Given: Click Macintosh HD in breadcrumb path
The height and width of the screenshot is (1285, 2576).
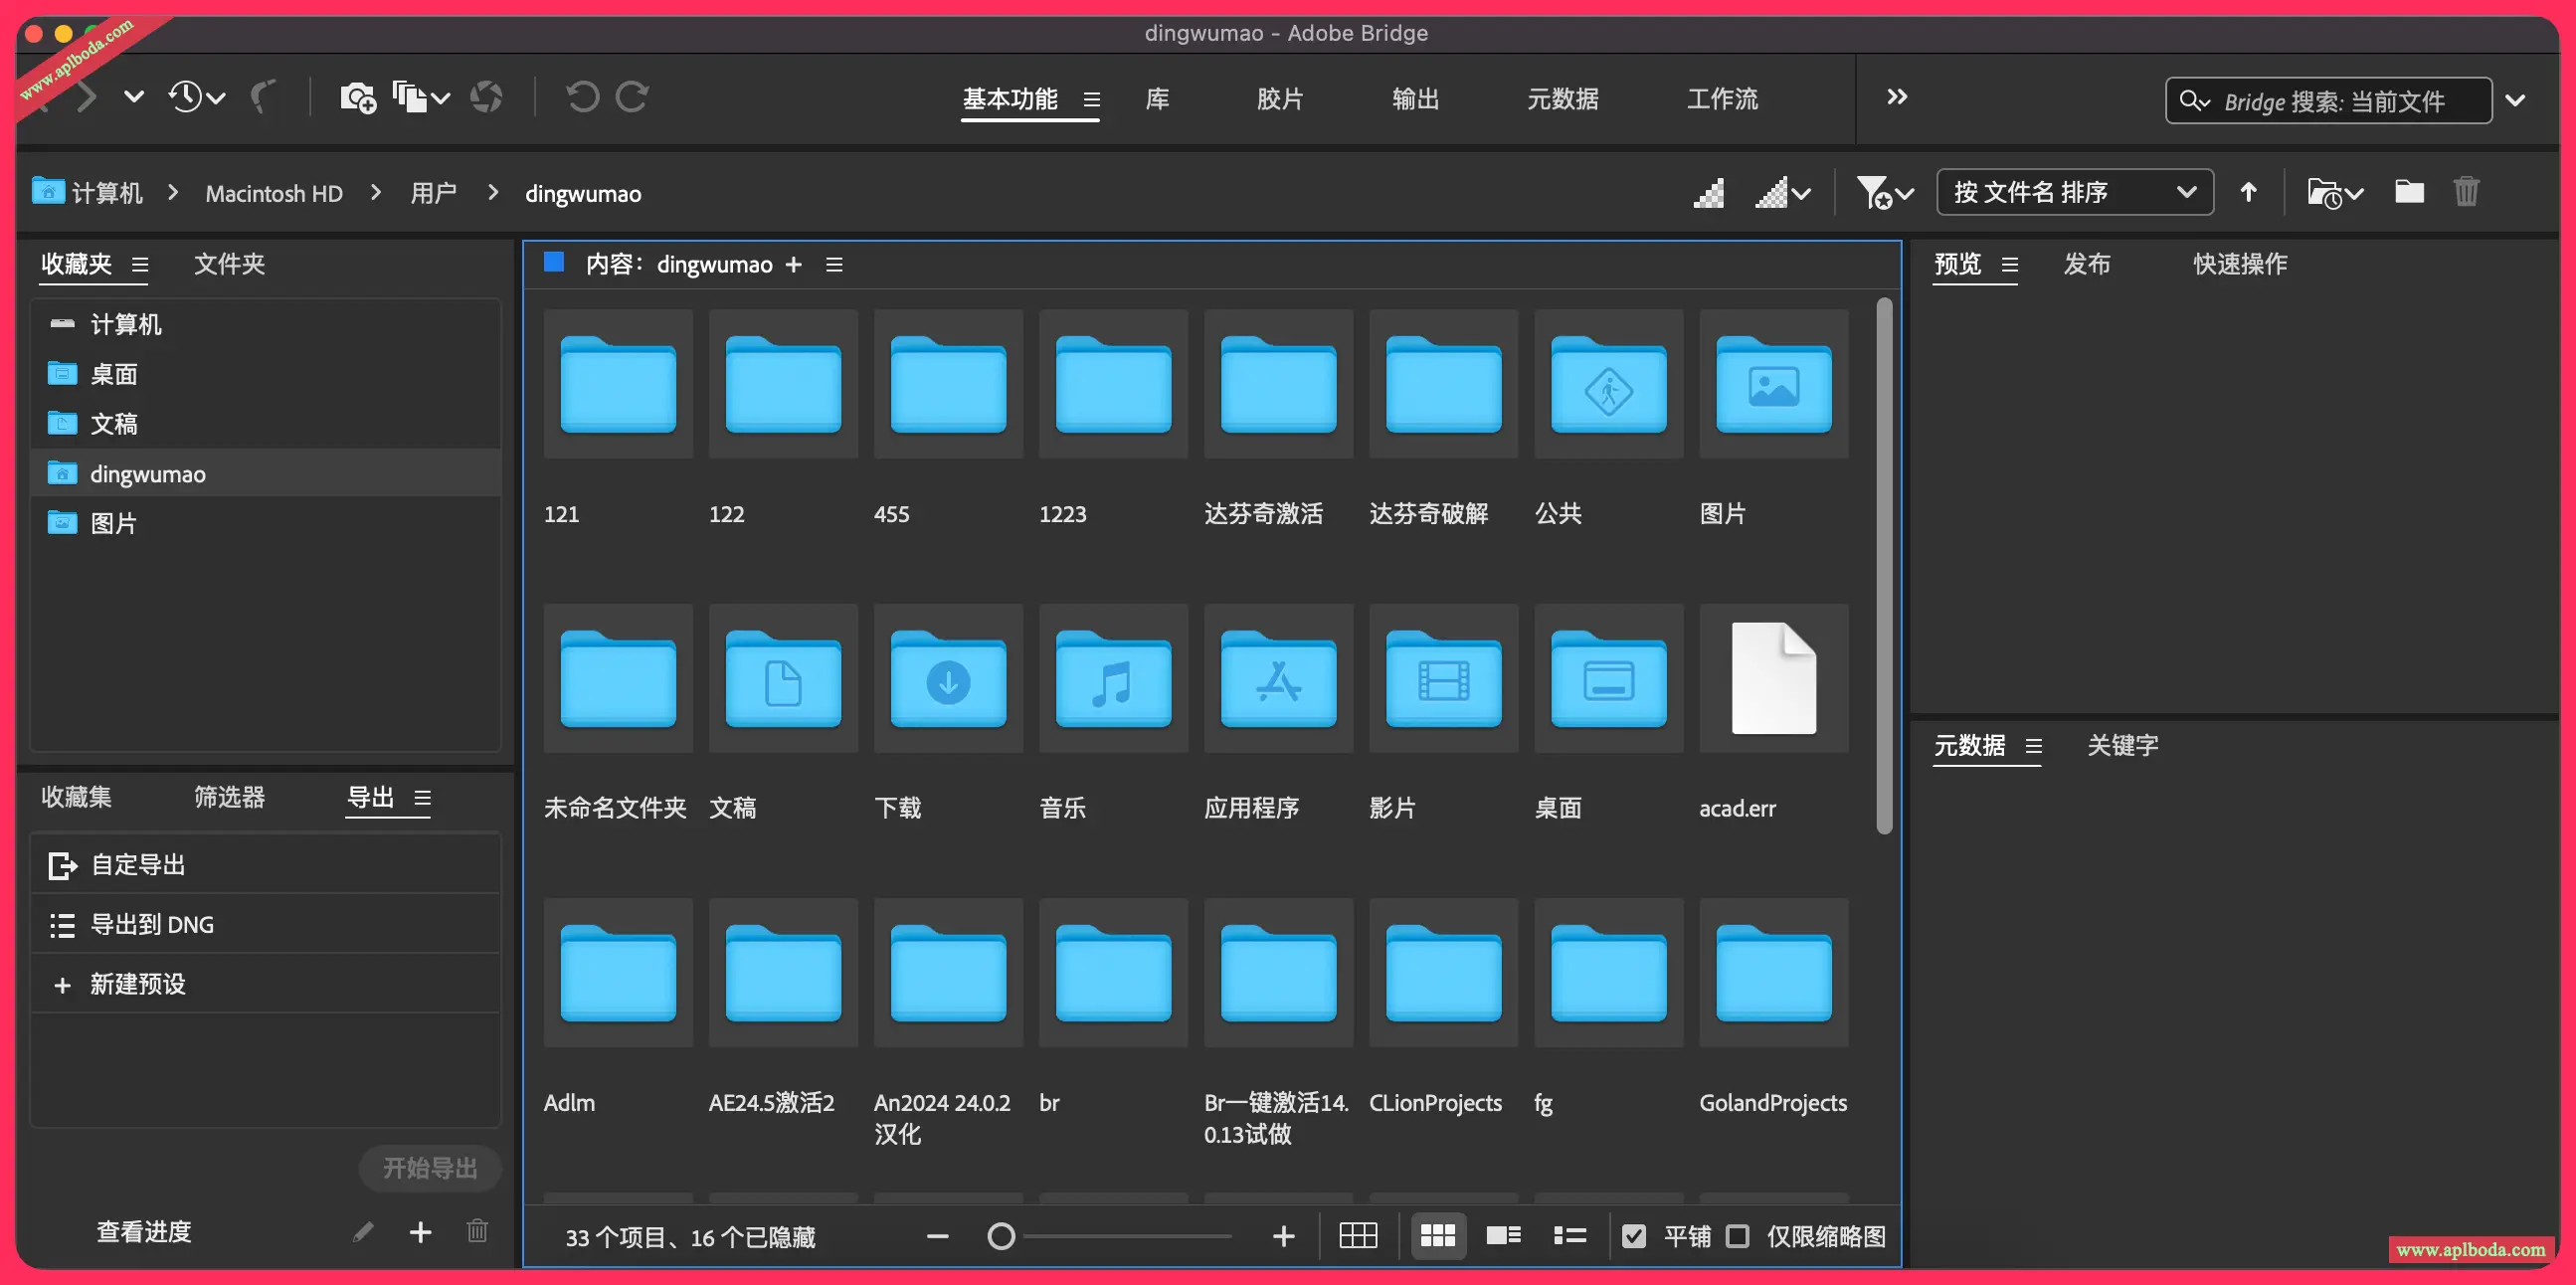Looking at the screenshot, I should [274, 193].
